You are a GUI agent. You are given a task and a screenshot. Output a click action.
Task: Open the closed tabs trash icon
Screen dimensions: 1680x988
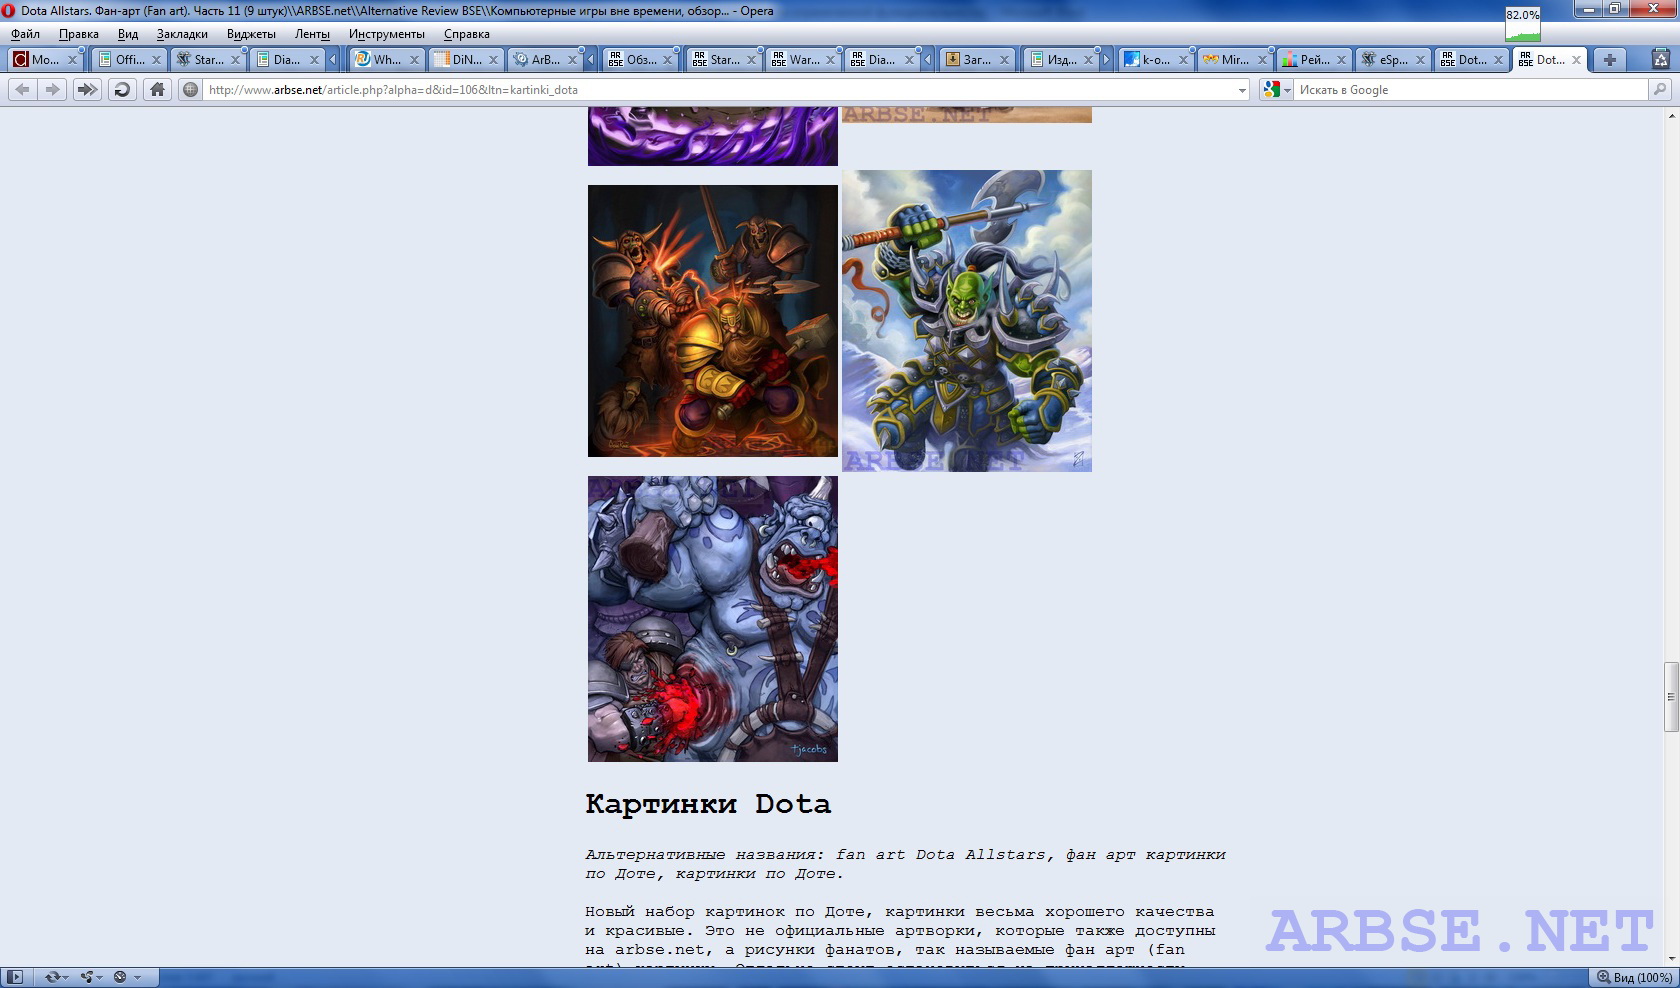pyautogui.click(x=1661, y=60)
